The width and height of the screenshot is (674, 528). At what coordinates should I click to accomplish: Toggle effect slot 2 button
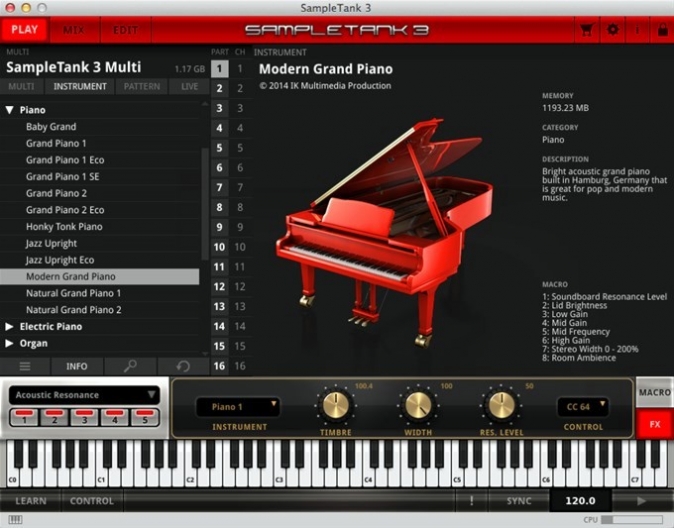coord(54,417)
